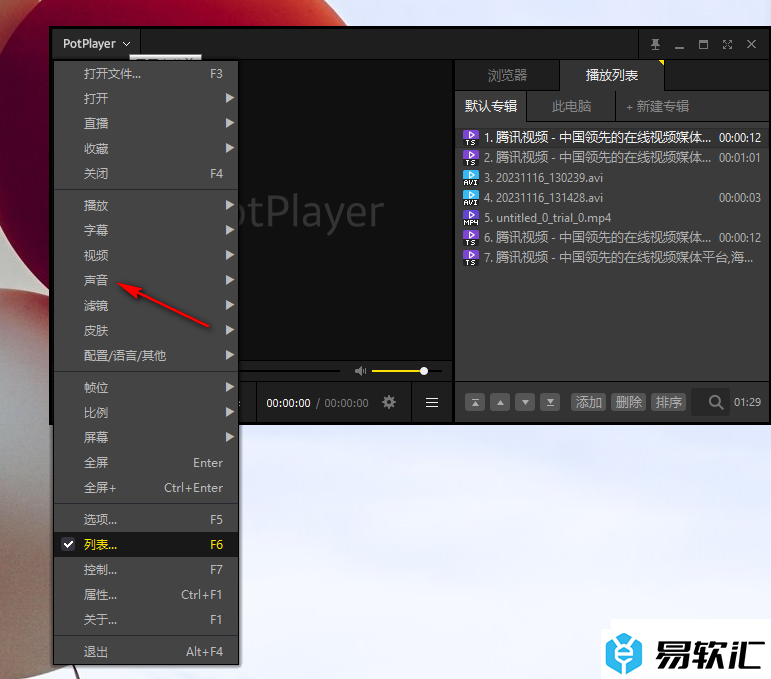This screenshot has width=771, height=679.
Task: Choose 退出 Alt+F4 to exit
Action: point(146,652)
